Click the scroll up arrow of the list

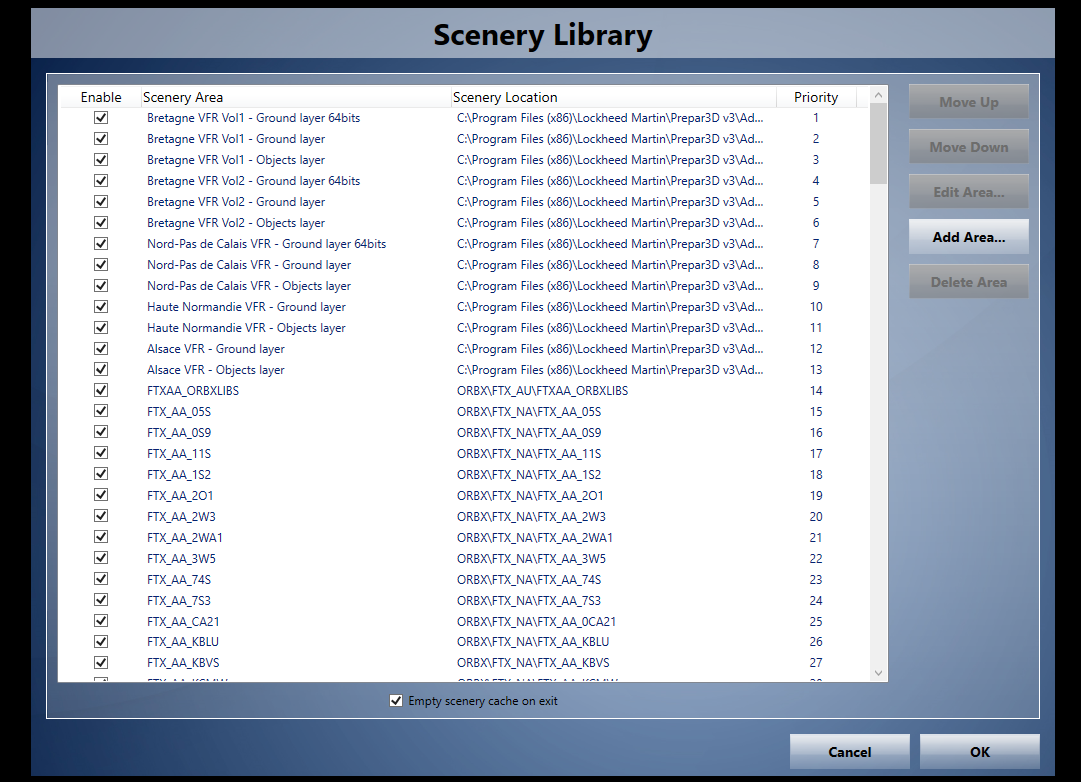[x=878, y=95]
